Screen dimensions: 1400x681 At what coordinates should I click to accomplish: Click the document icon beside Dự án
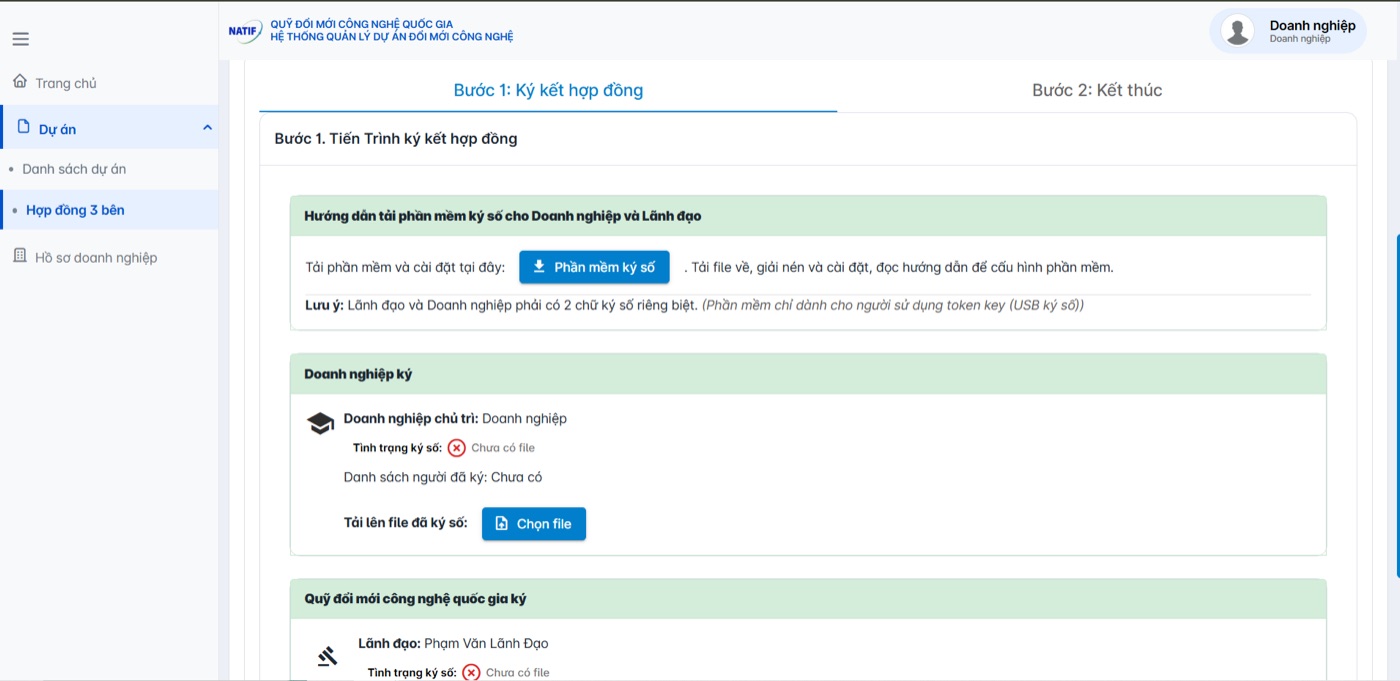pos(24,127)
